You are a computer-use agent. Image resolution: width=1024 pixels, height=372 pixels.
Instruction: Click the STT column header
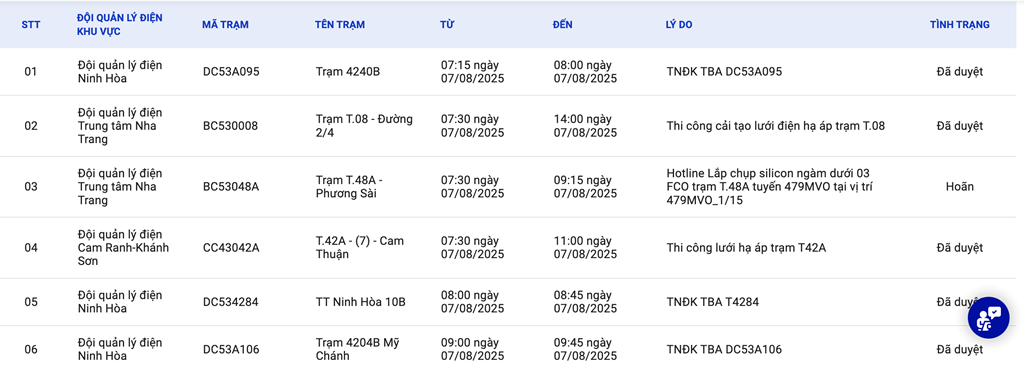click(x=30, y=25)
